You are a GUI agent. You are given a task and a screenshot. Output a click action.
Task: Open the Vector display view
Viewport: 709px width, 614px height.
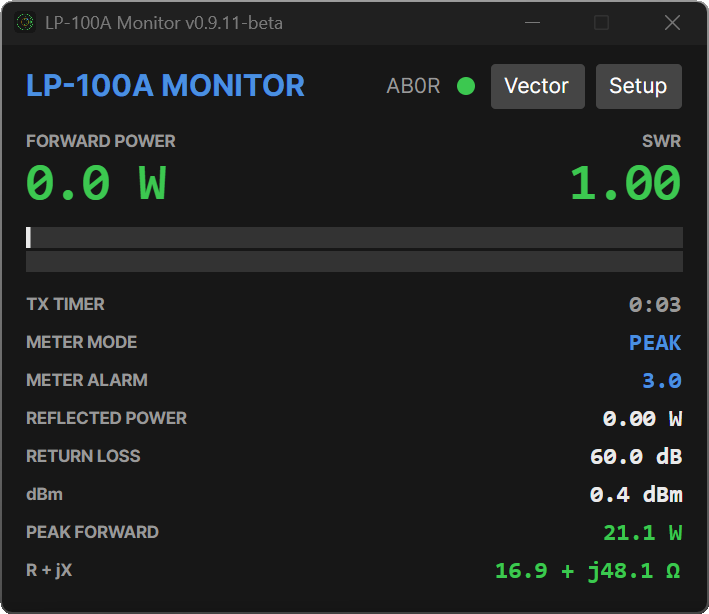pyautogui.click(x=538, y=86)
